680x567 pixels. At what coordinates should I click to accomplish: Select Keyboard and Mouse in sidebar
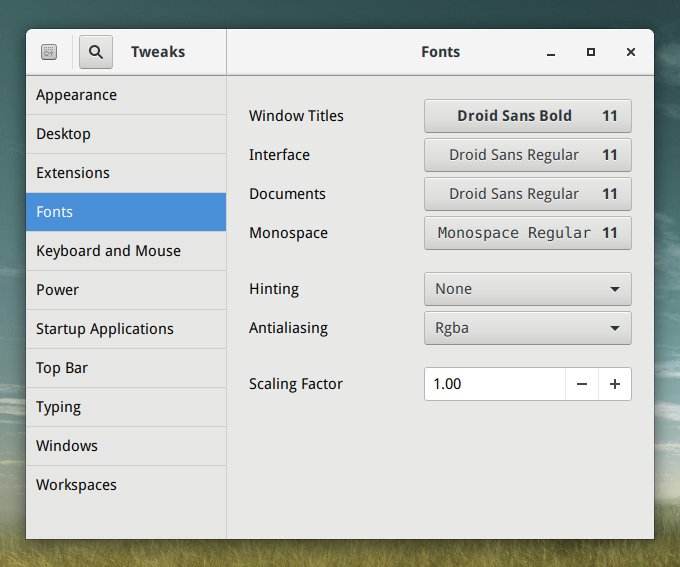126,251
